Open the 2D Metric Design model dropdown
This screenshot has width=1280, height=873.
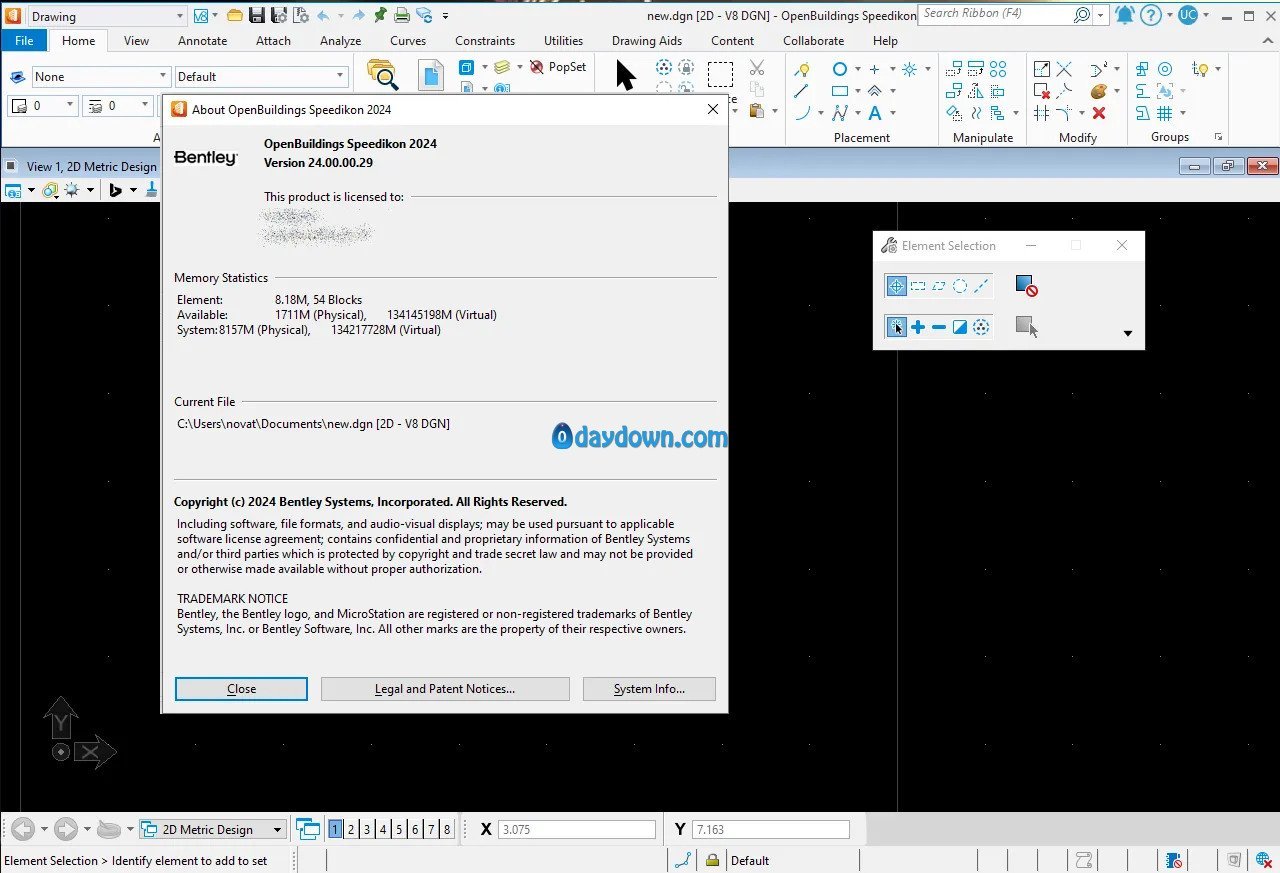277,829
